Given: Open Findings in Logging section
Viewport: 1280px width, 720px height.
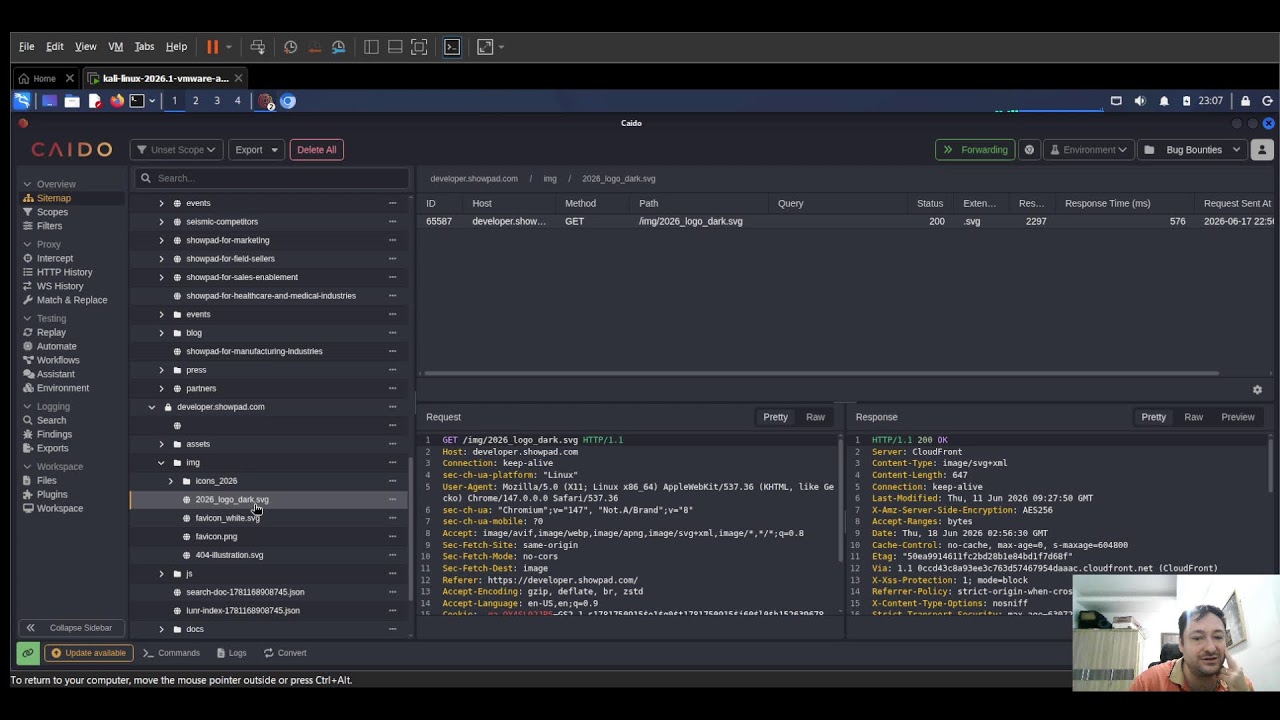Looking at the screenshot, I should coord(54,434).
